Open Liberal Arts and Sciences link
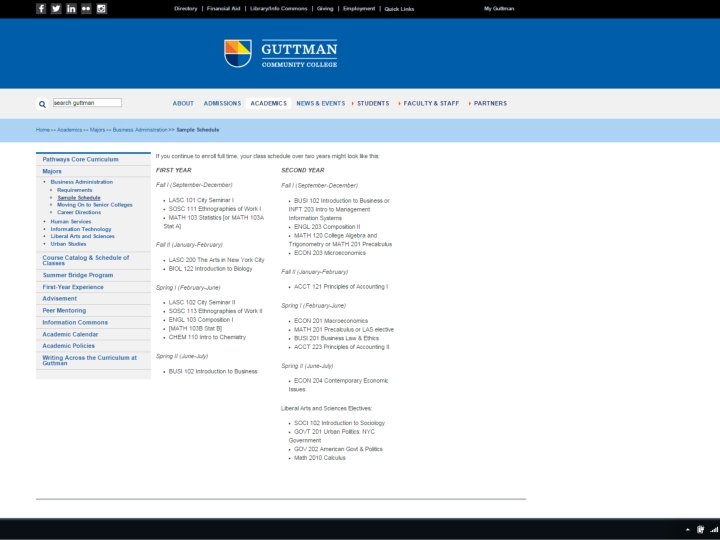720x540 pixels. [x=83, y=236]
